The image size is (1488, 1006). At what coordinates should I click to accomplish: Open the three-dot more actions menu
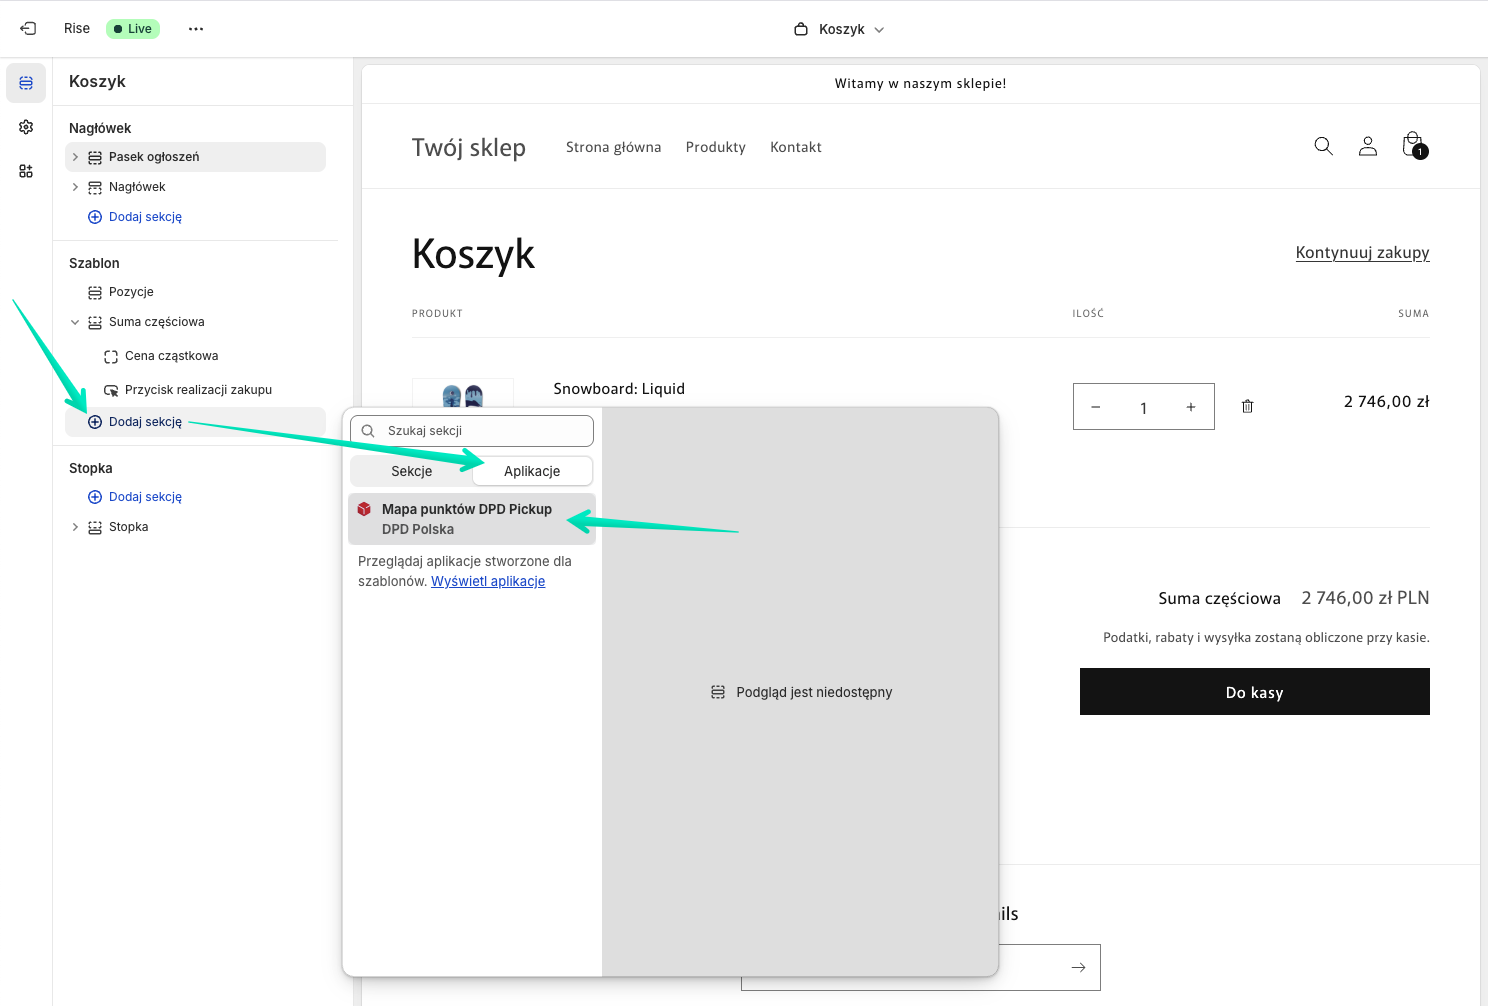tap(196, 29)
